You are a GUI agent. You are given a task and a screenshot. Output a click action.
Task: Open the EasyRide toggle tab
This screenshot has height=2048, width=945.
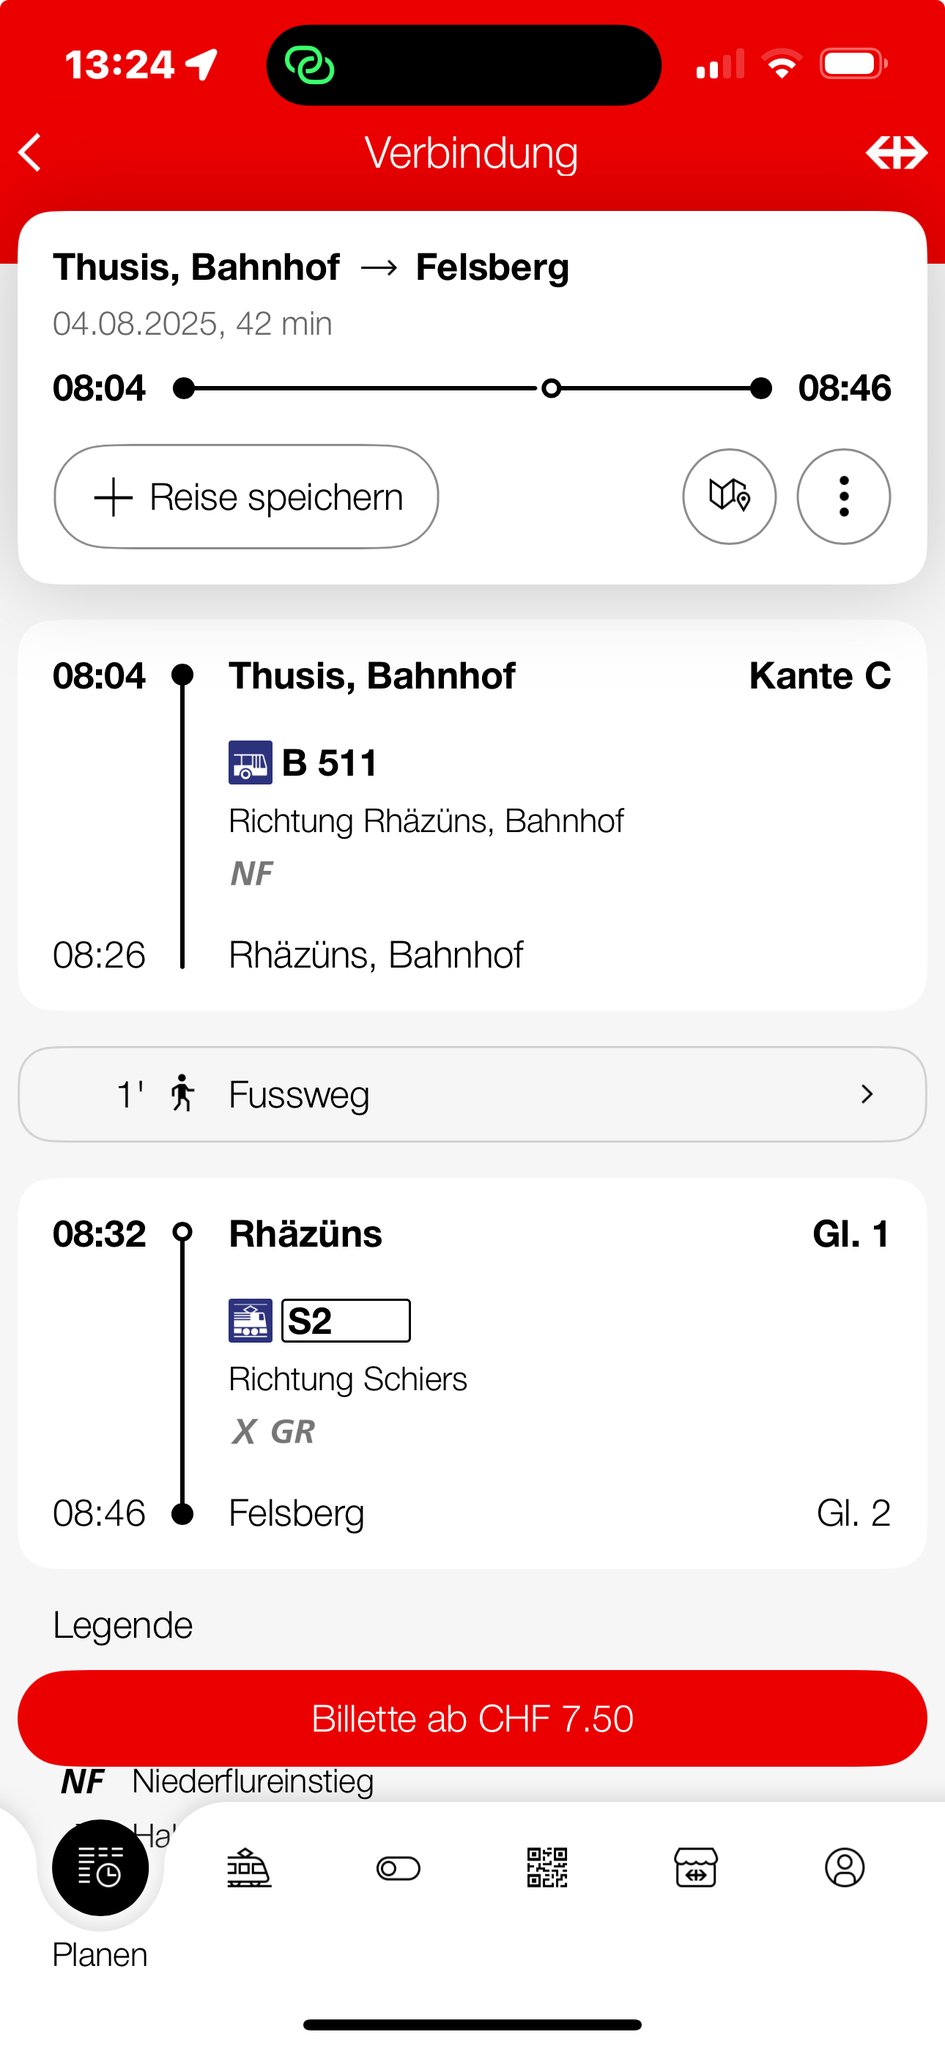tap(398, 1867)
